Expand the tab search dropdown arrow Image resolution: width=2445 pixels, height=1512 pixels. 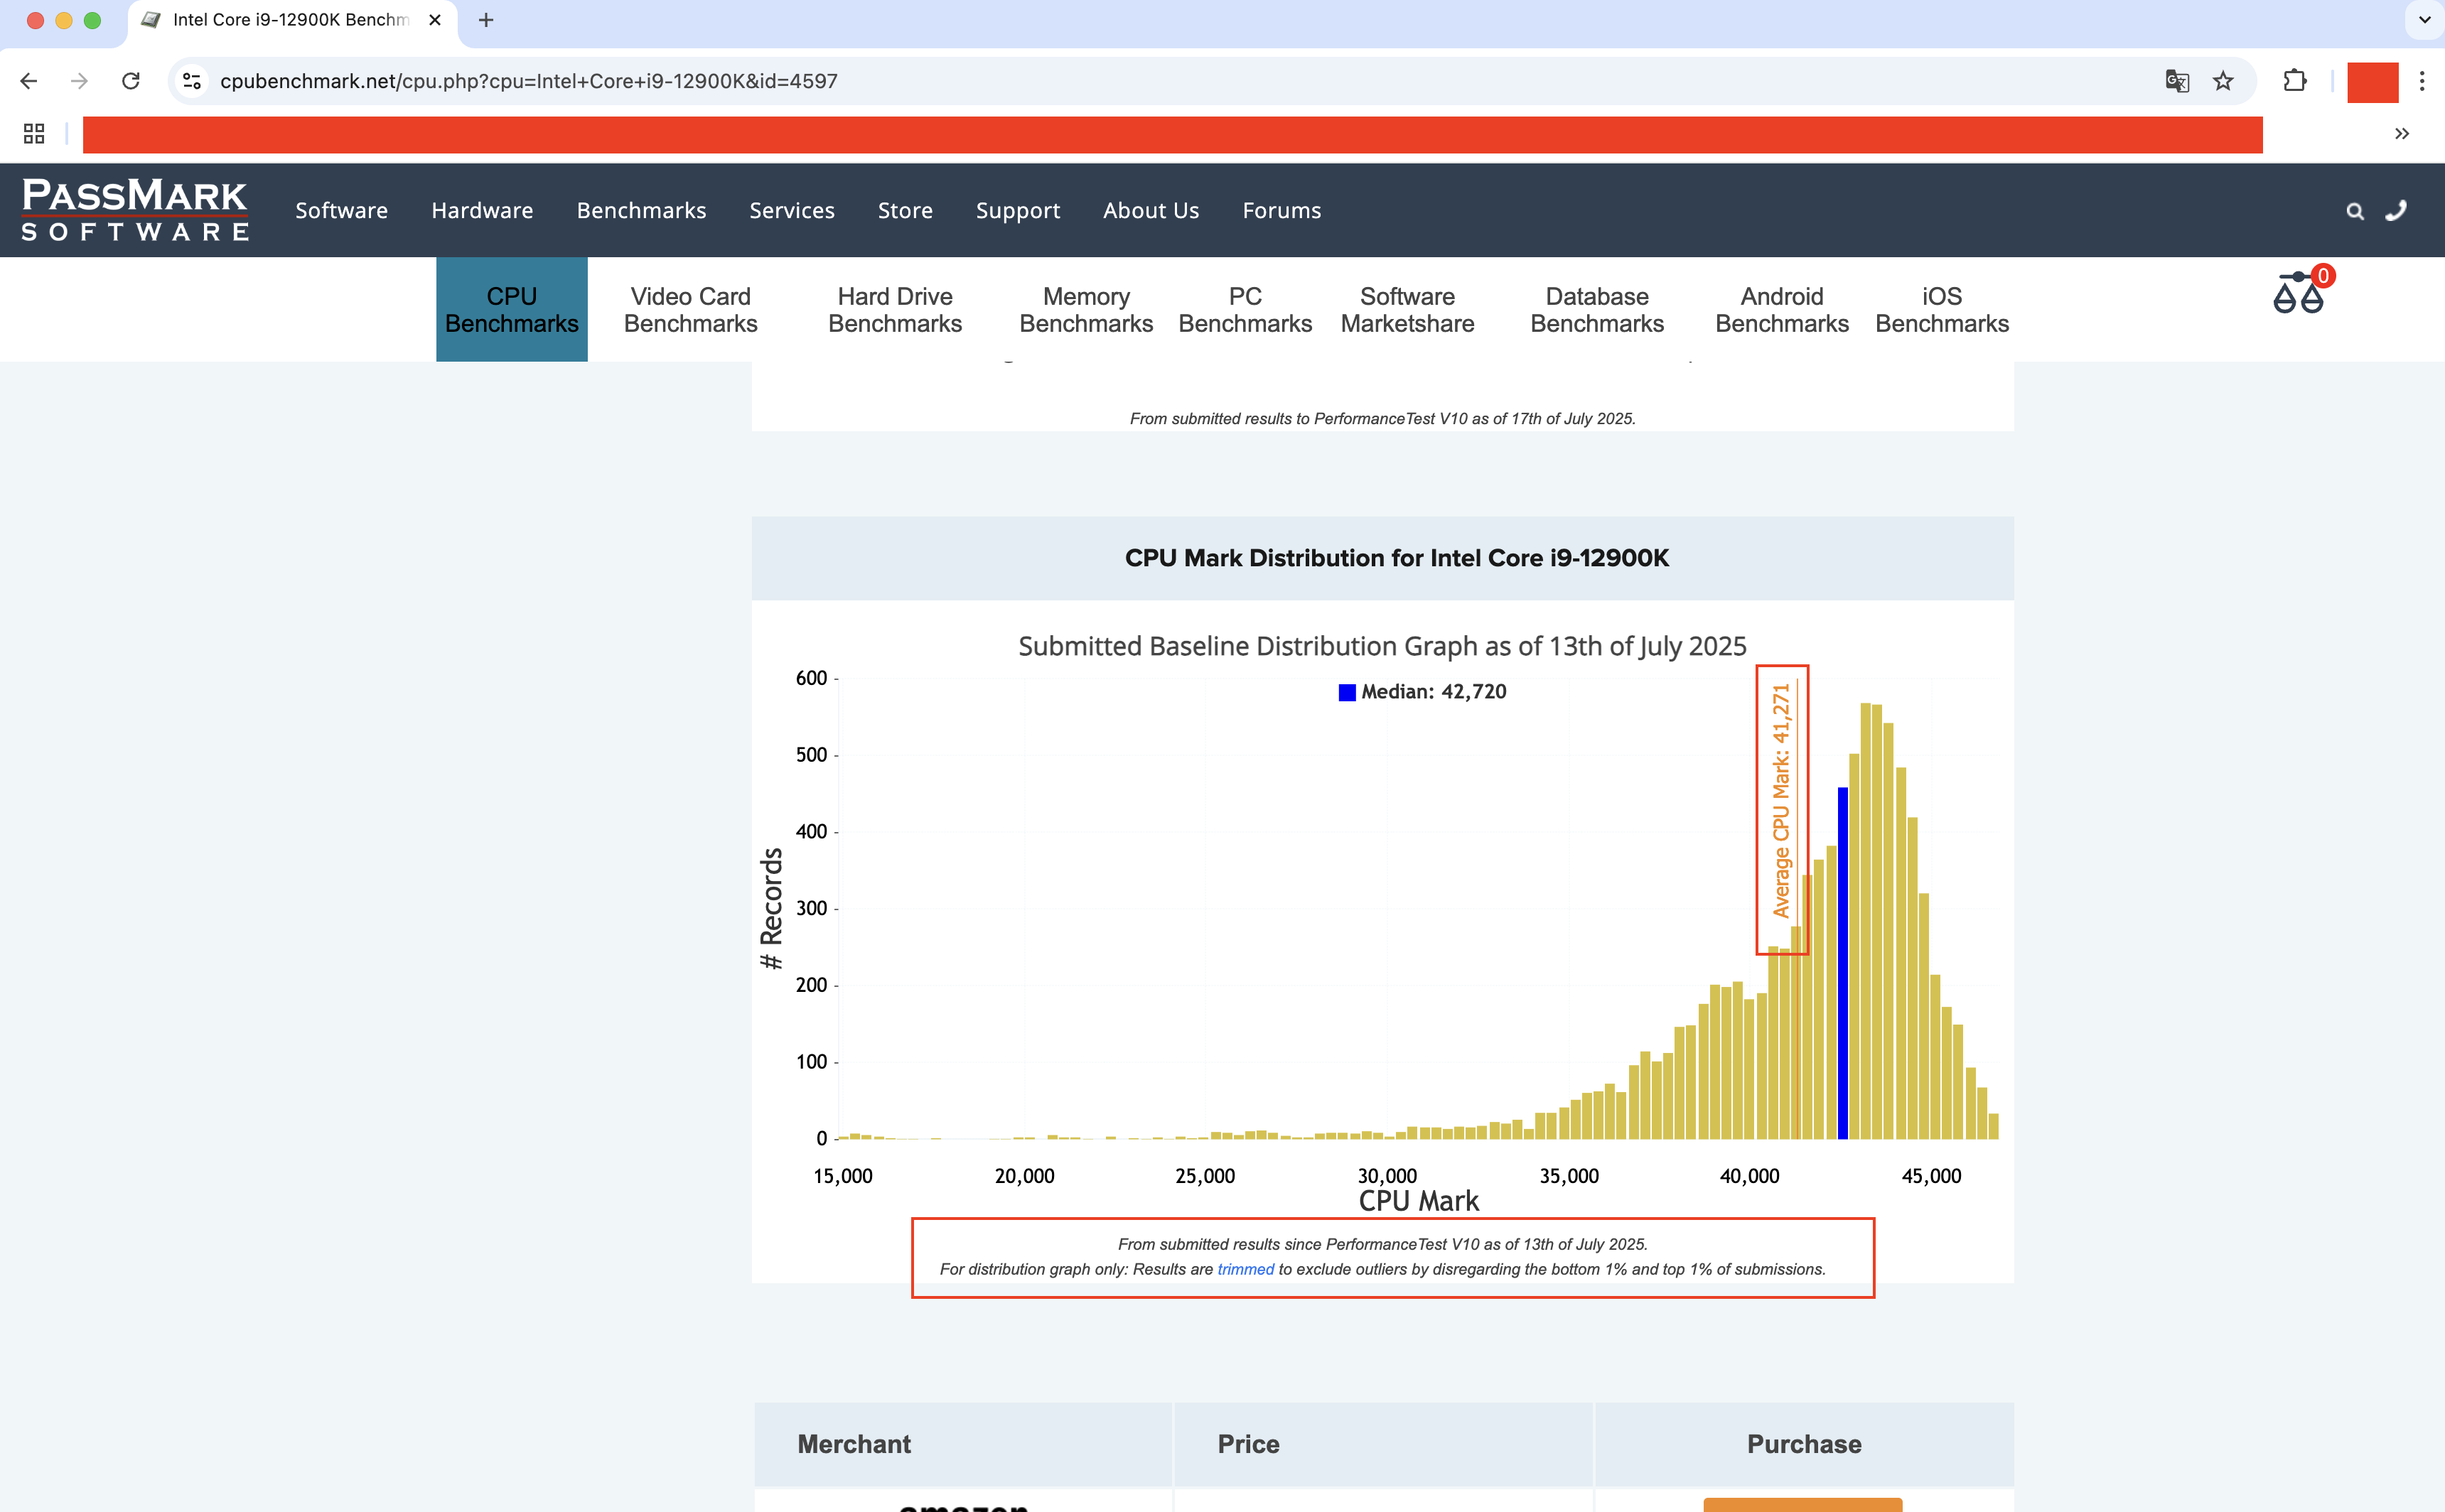click(2424, 20)
